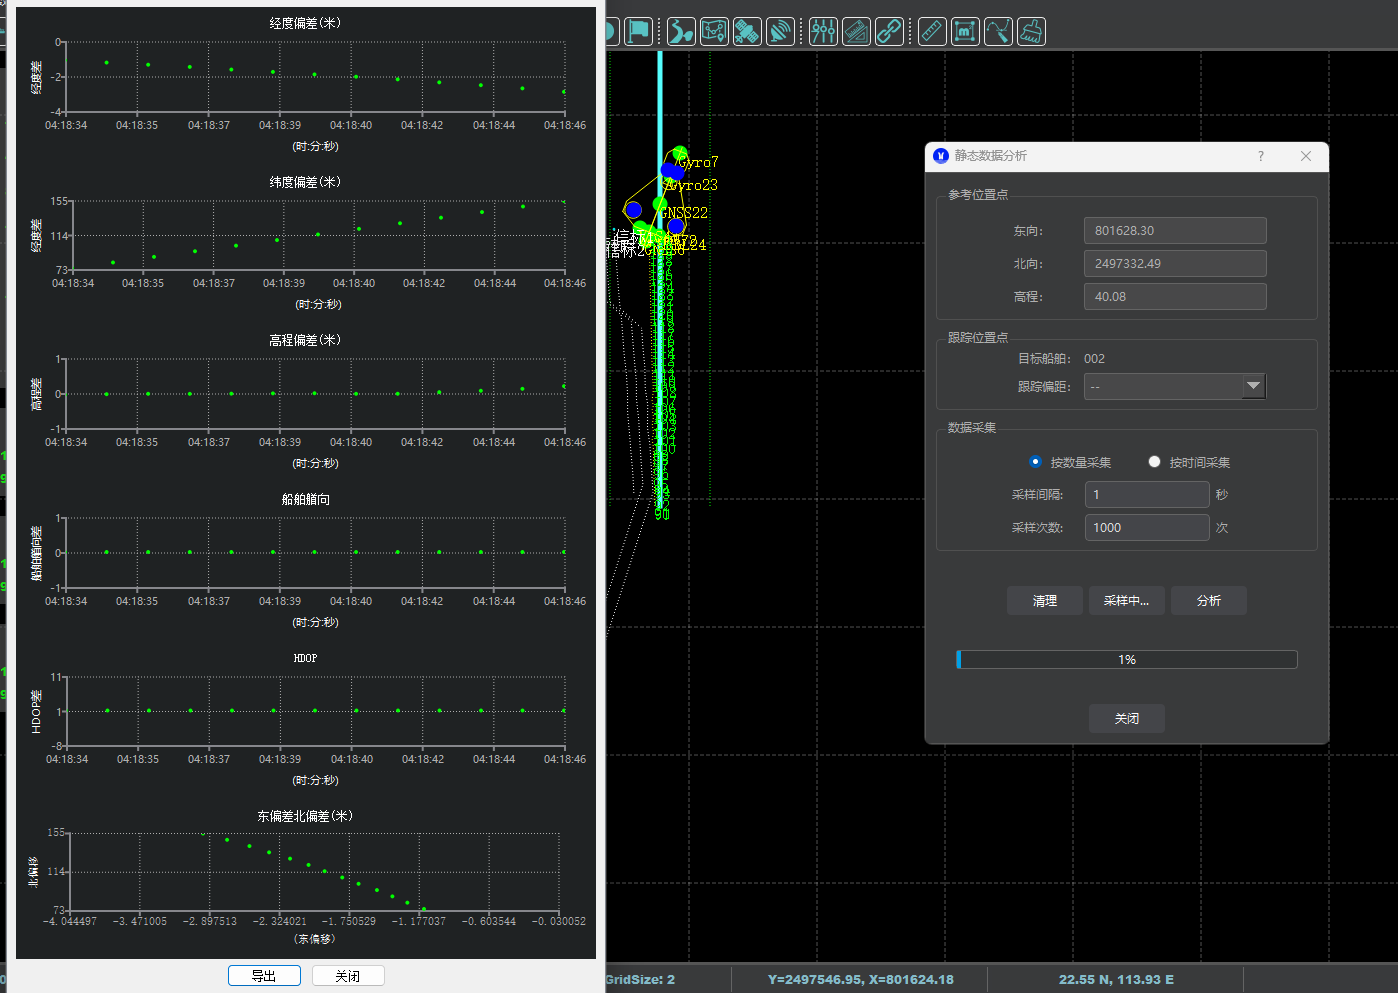Click the Gyro23 label on map

click(x=692, y=185)
